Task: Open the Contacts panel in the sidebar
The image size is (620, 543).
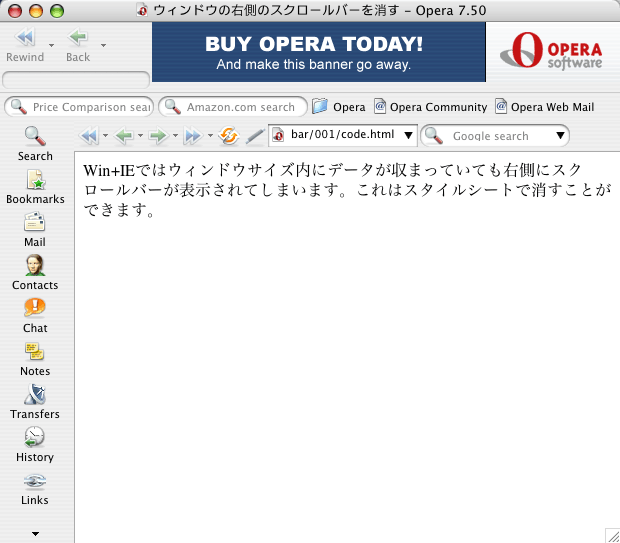Action: coord(35,273)
